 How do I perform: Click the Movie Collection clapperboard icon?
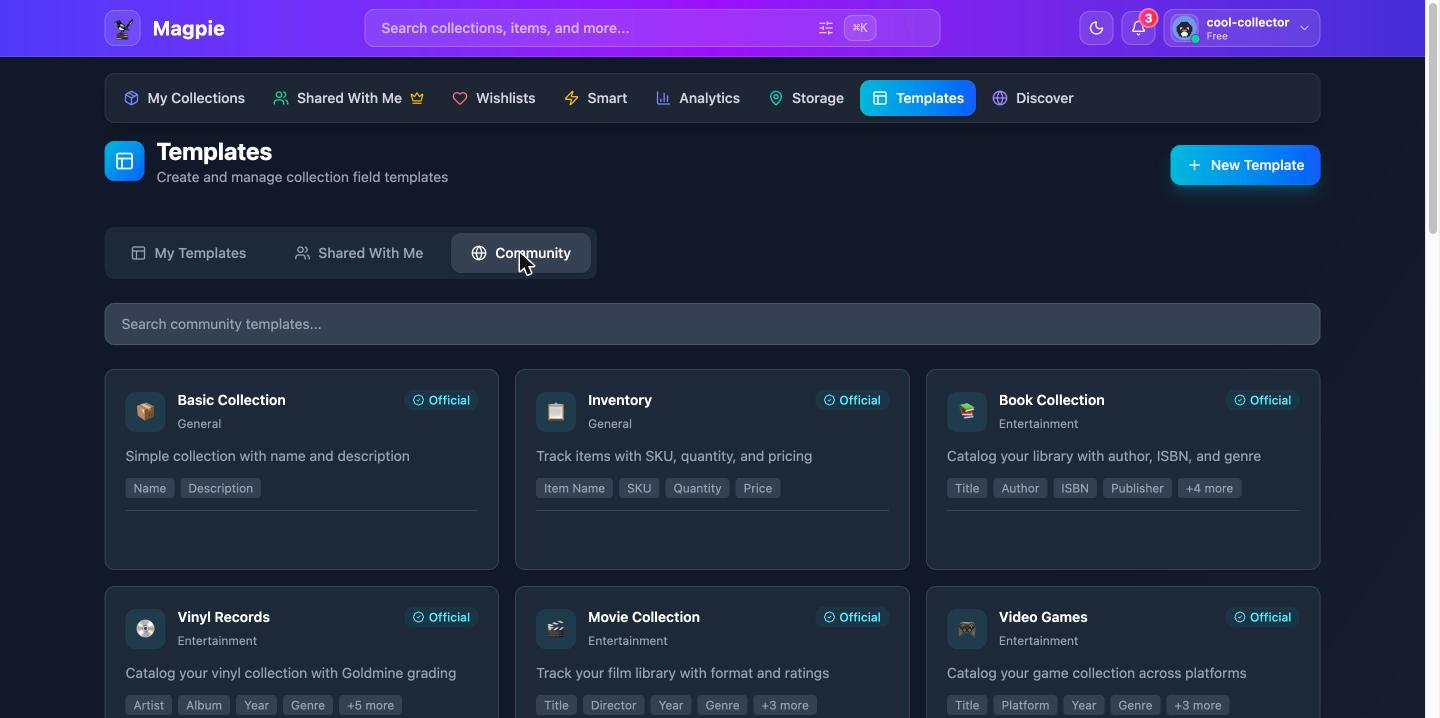[x=556, y=629]
